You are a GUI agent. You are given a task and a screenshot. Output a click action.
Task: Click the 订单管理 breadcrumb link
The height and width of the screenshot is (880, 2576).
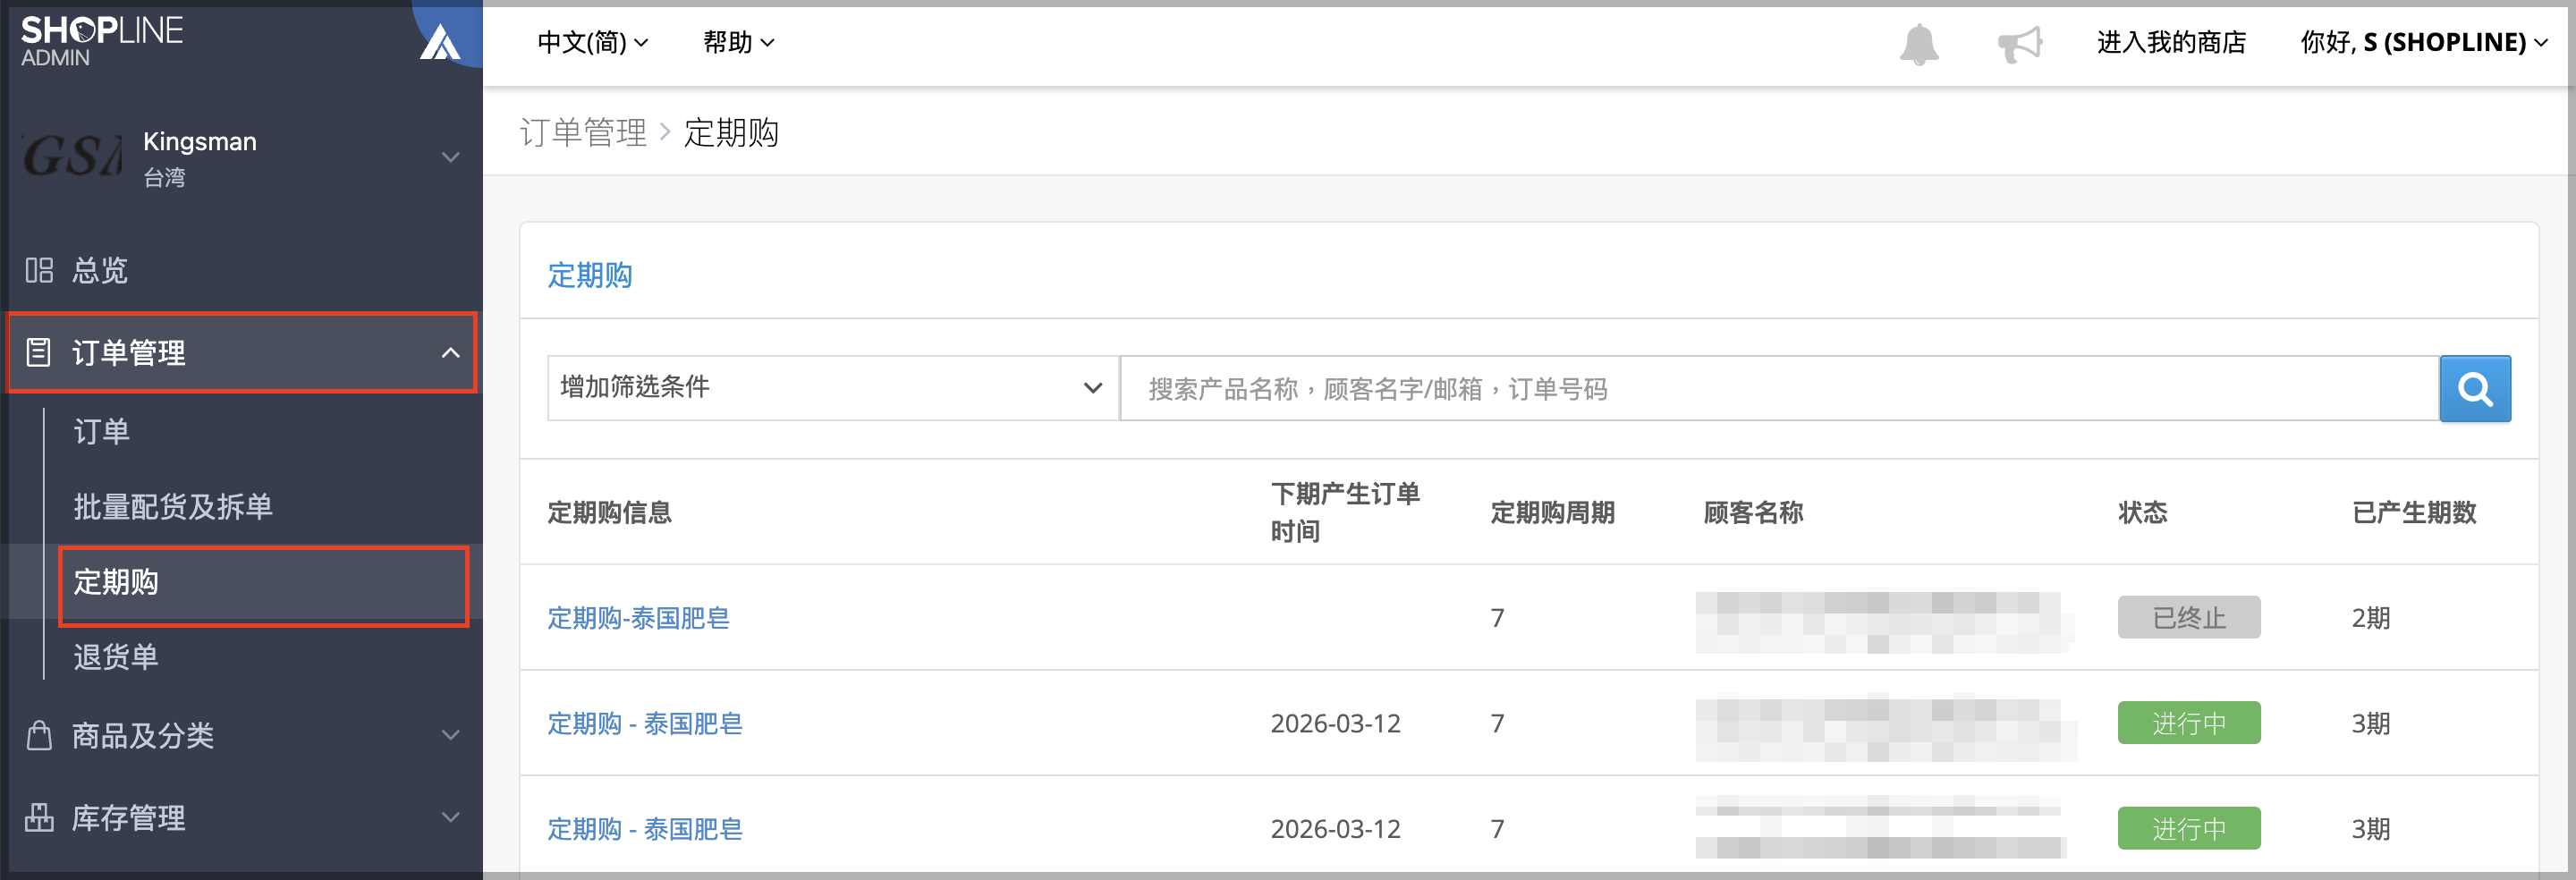pyautogui.click(x=583, y=132)
